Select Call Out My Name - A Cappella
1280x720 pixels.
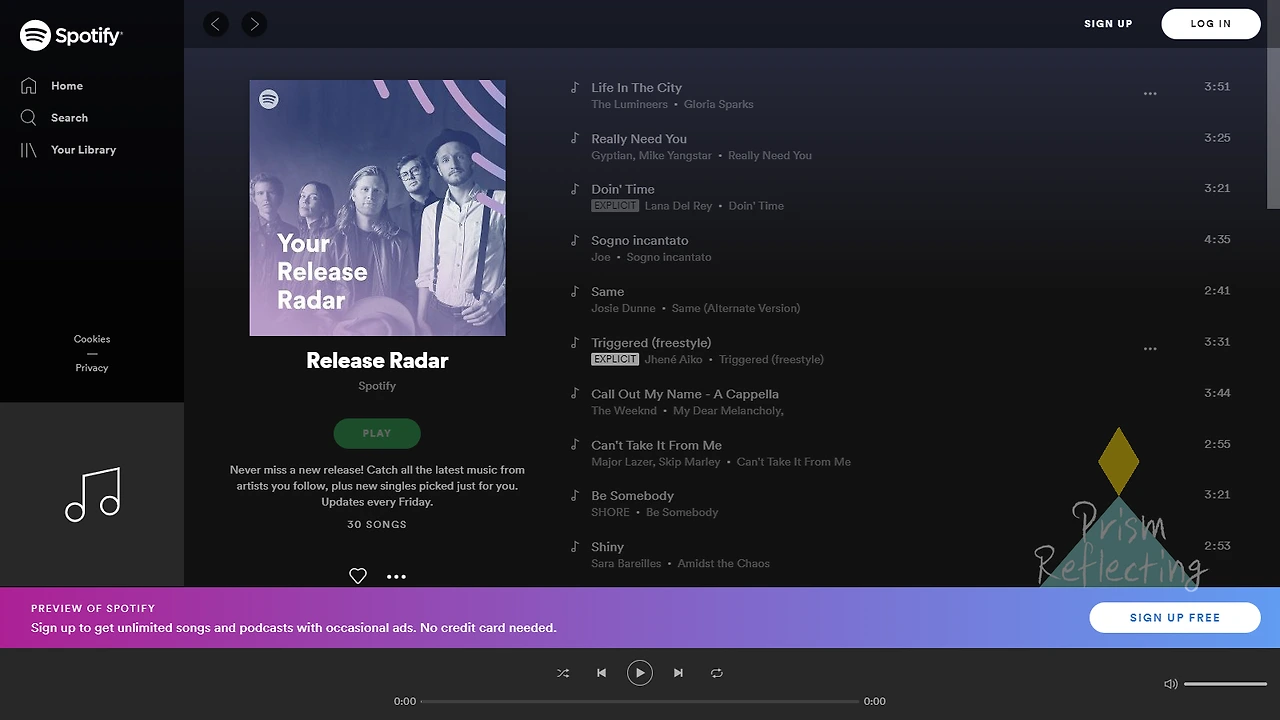[x=685, y=394]
